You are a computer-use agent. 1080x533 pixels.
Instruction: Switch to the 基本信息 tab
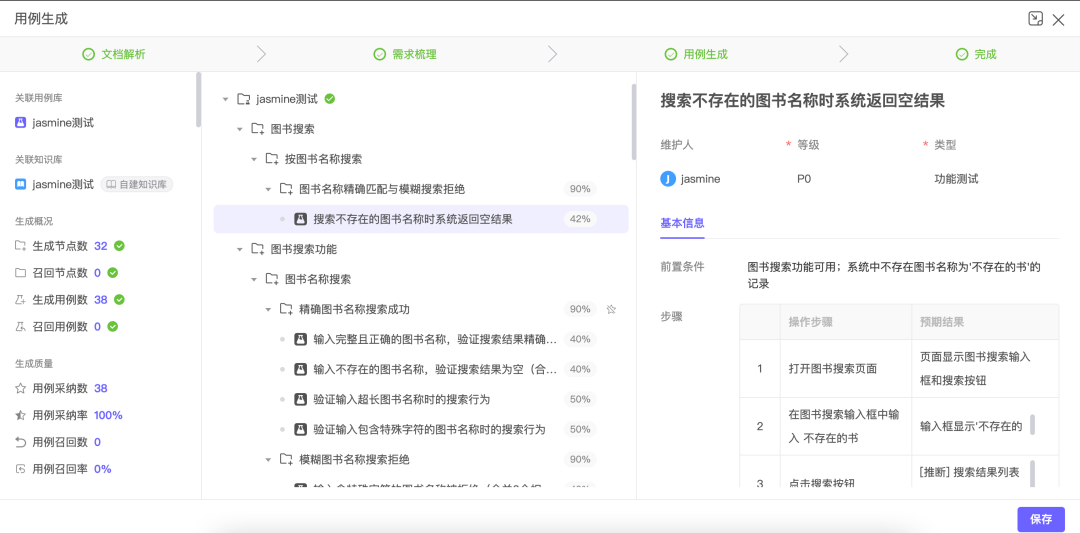[x=682, y=223]
